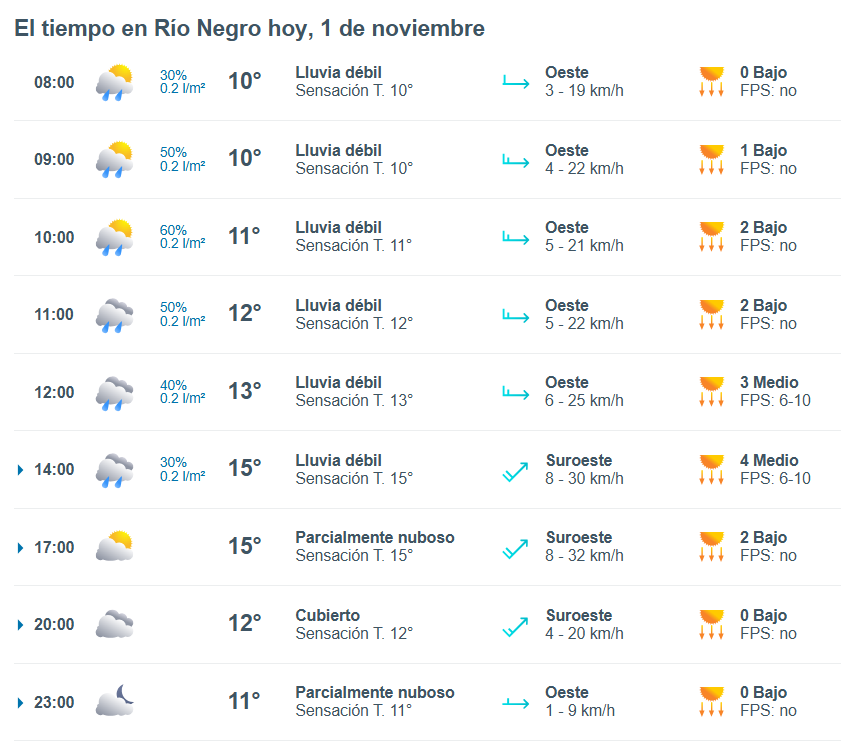Click the 23:00 moon and cloud icon
841x748 pixels.
point(114,702)
